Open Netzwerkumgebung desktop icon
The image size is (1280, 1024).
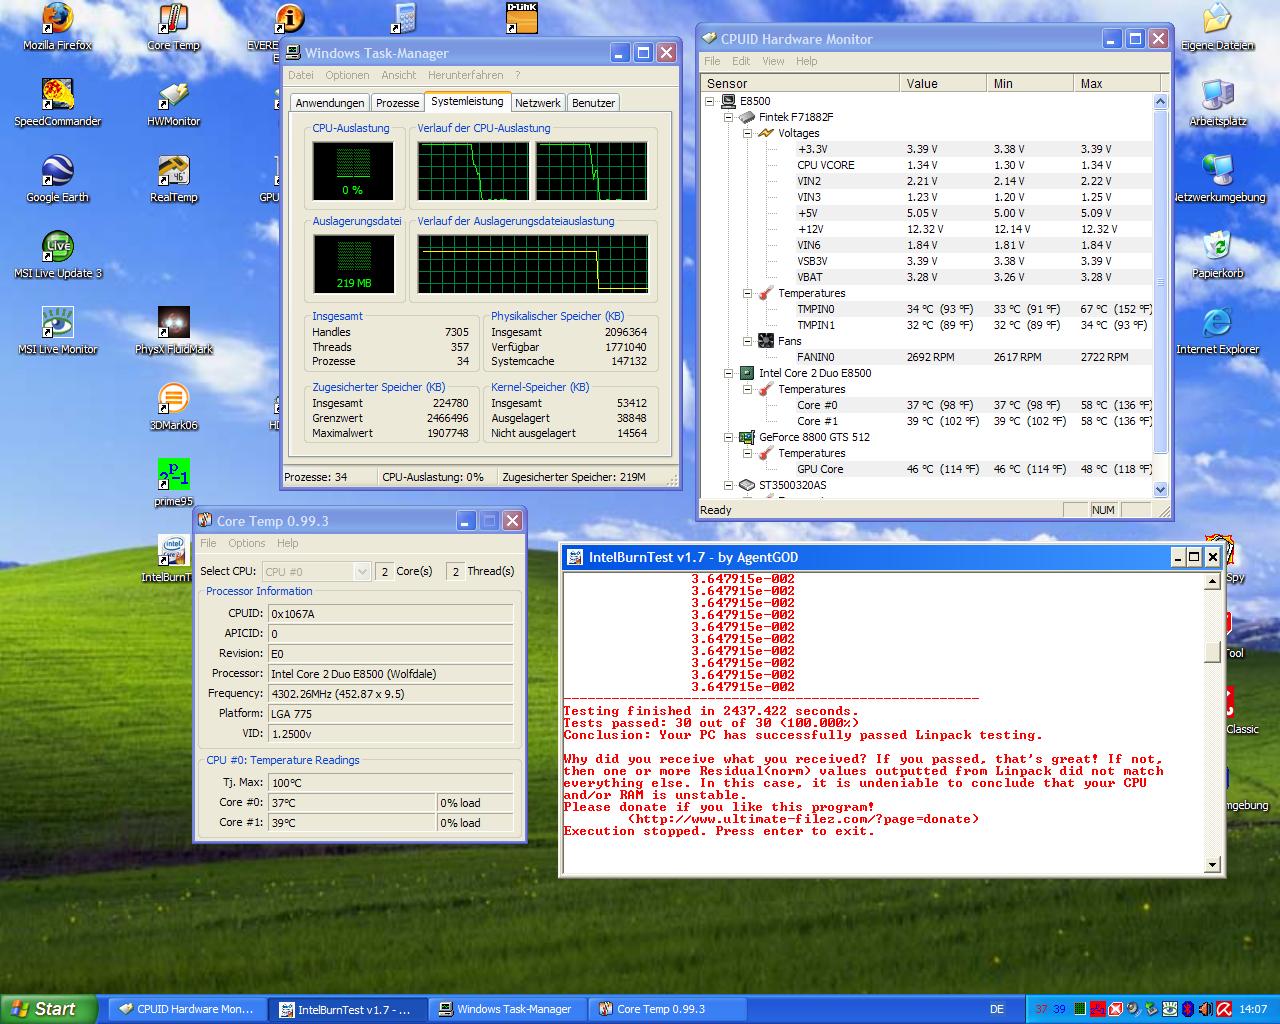click(x=1217, y=180)
